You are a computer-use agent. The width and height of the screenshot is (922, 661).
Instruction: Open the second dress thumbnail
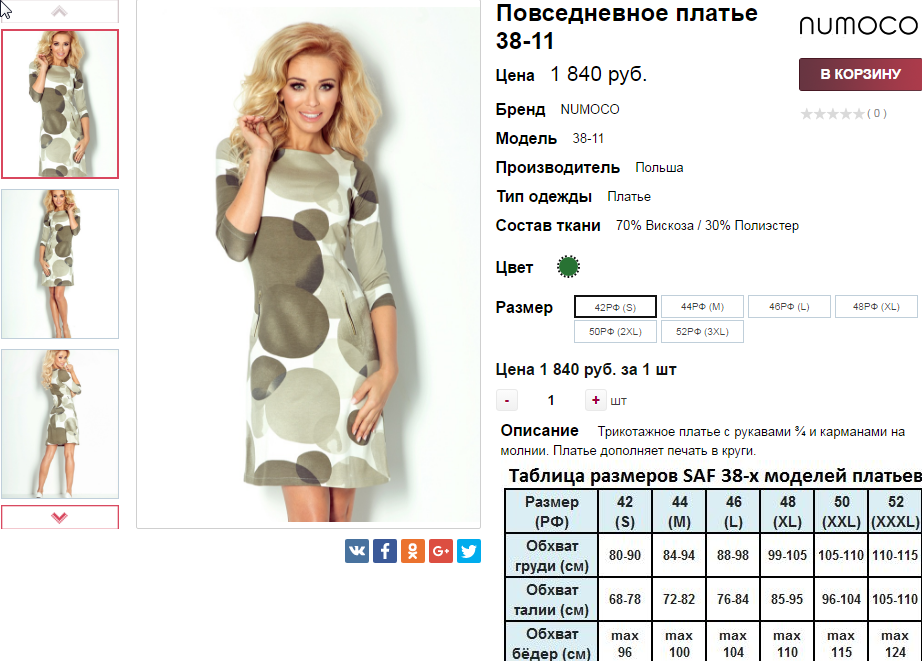tap(60, 264)
